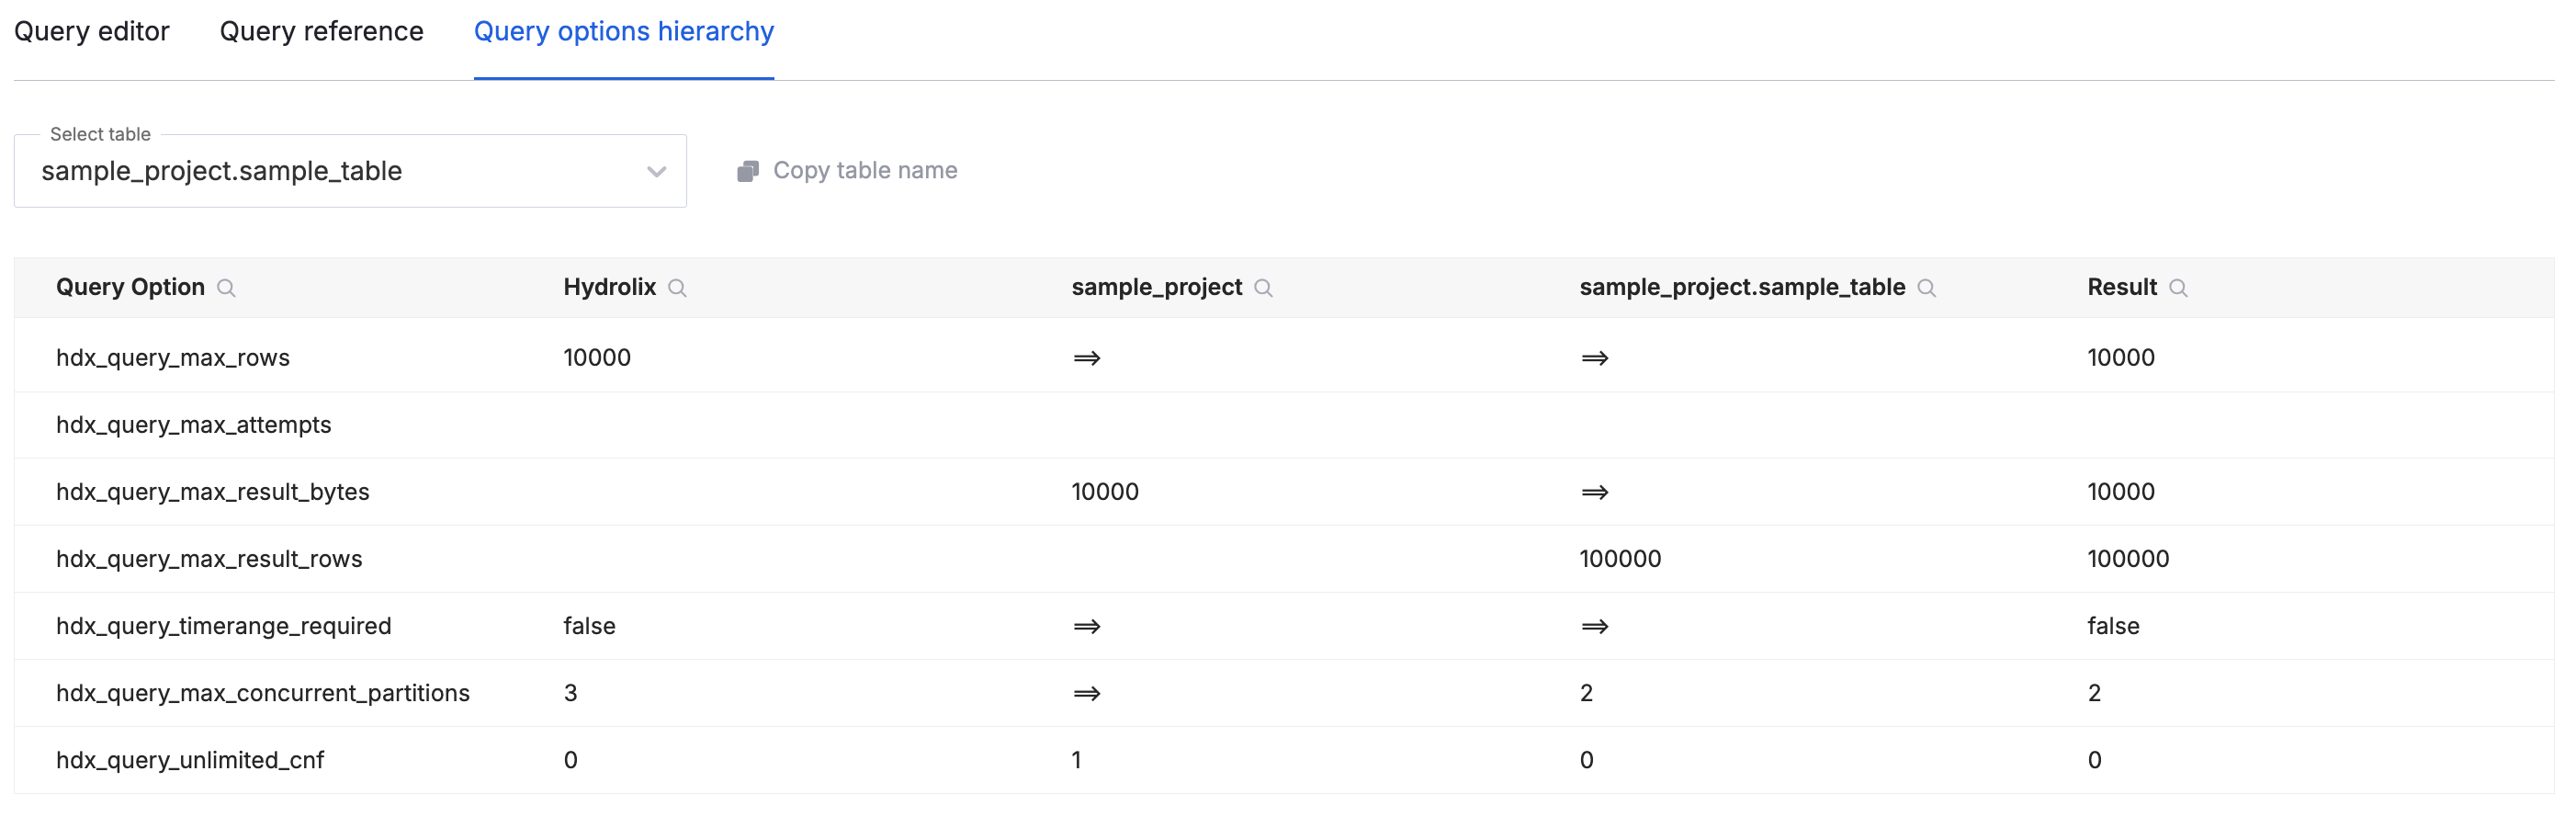Click the hdx_query_unlimited_cnf row

pyautogui.click(x=190, y=760)
